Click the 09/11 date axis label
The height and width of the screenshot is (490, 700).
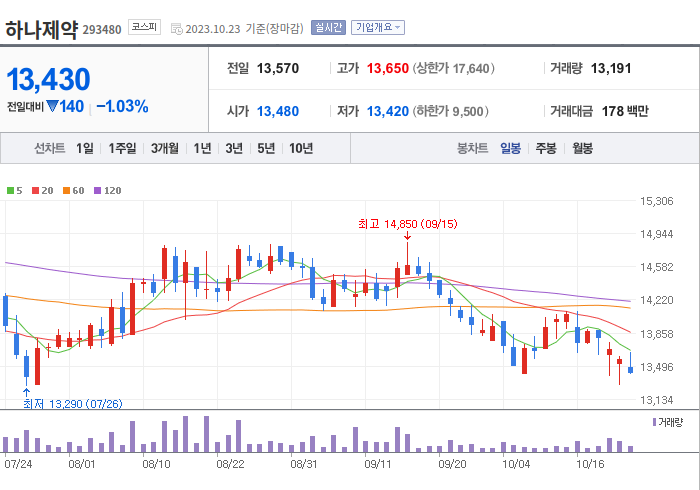click(378, 464)
